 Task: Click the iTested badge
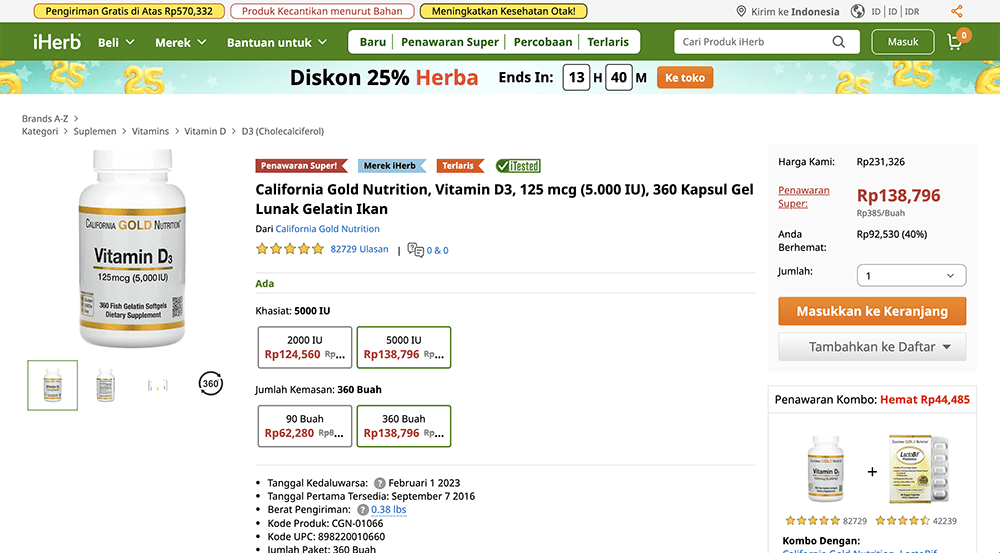(517, 166)
